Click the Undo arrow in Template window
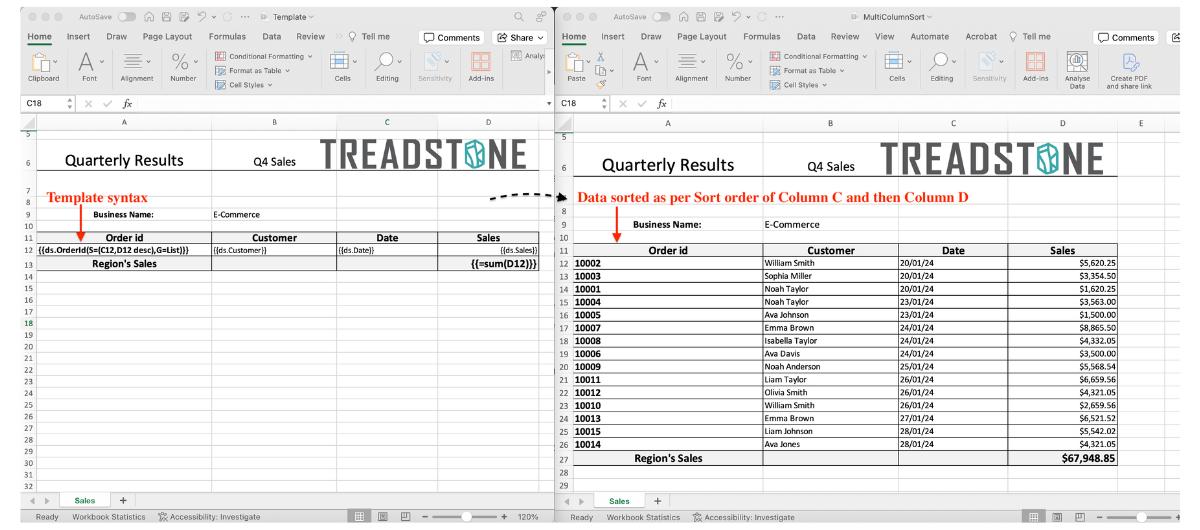The image size is (1200, 530). click(202, 17)
